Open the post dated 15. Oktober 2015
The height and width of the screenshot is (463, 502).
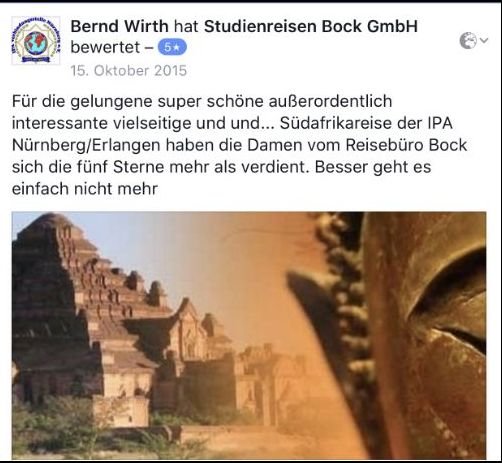click(x=129, y=71)
